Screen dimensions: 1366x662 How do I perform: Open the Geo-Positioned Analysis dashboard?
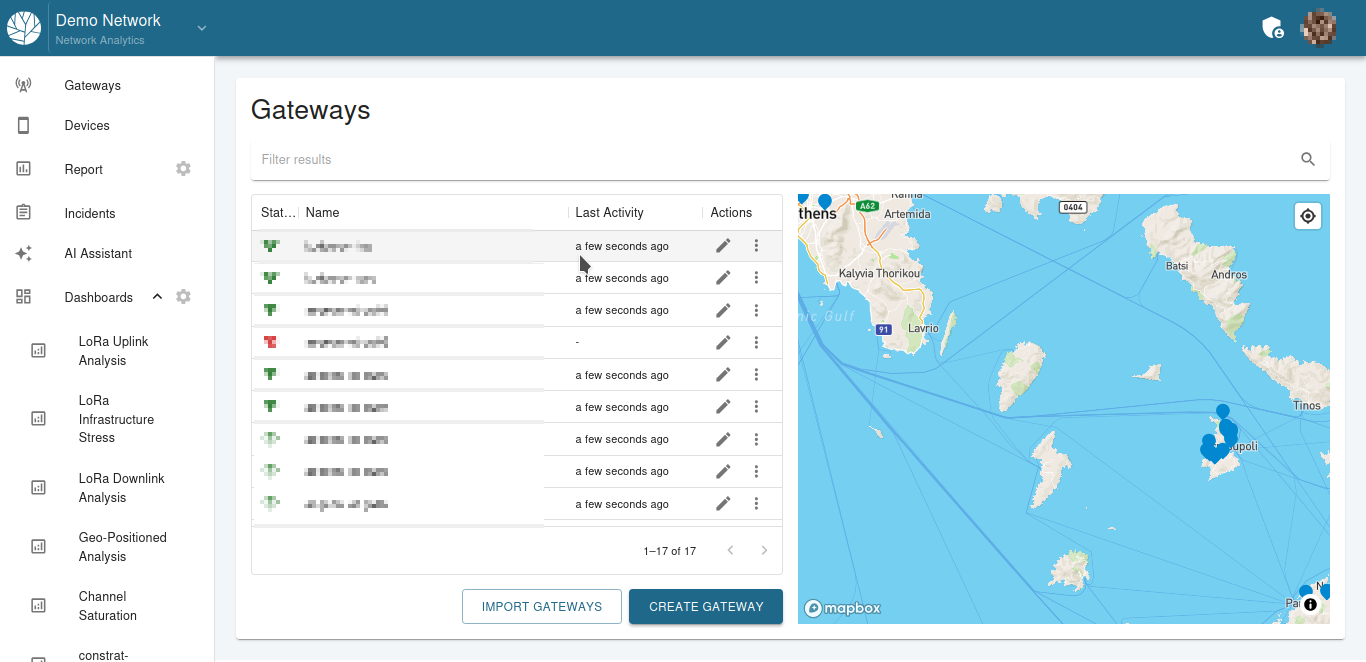122,547
